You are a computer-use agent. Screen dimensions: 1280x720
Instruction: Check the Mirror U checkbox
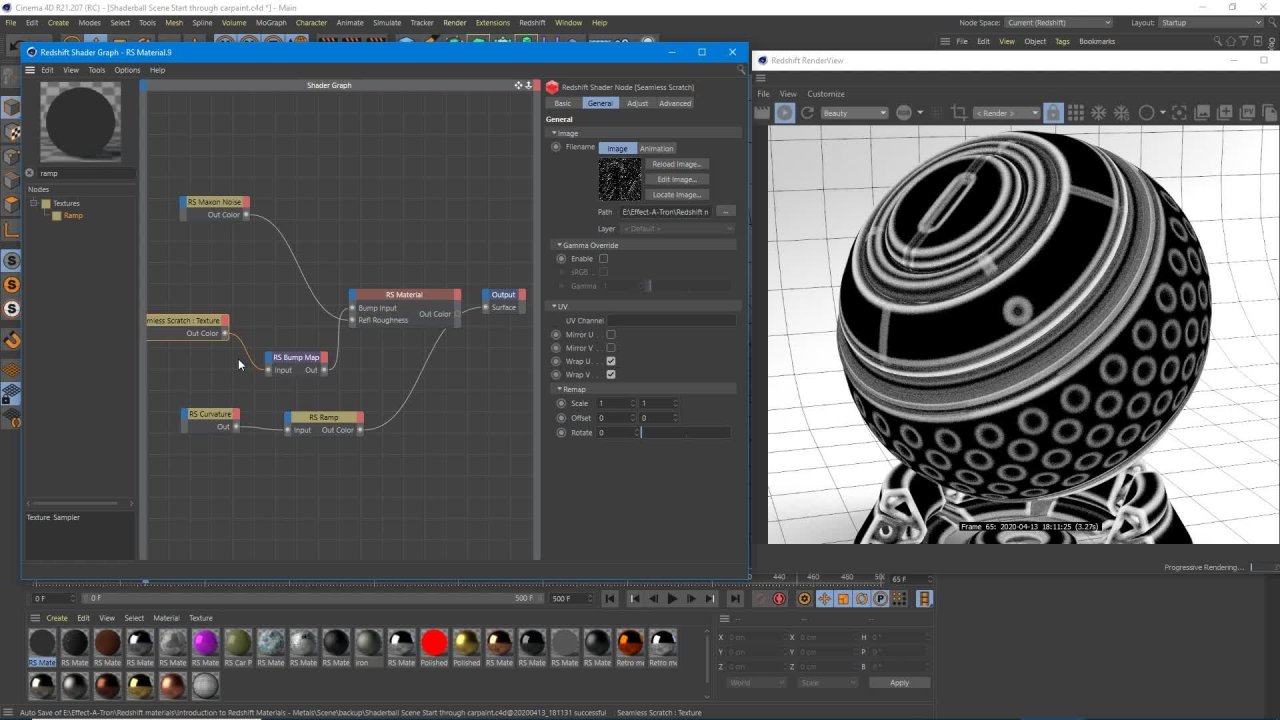pos(611,335)
